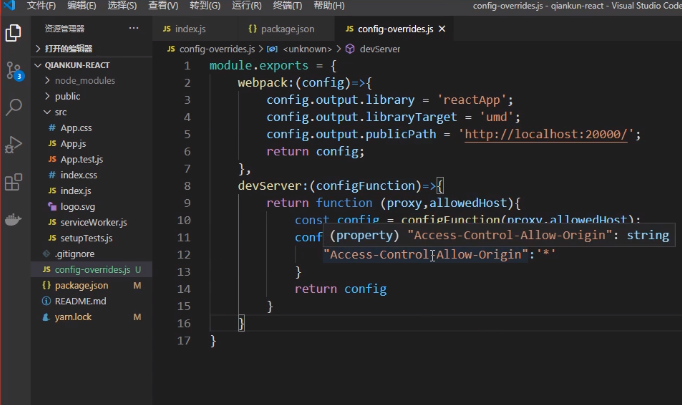Click allowedHost parameter on line 9
This screenshot has height=405, width=682.
[468, 203]
